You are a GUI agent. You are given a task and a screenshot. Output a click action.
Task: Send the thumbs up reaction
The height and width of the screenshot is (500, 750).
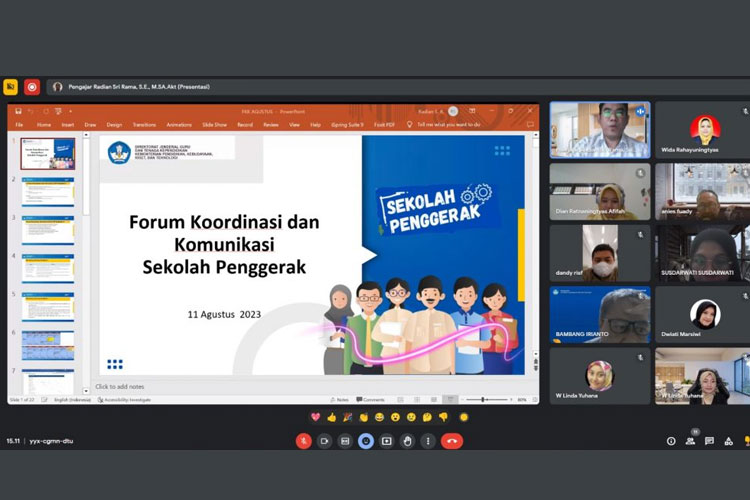pos(332,417)
